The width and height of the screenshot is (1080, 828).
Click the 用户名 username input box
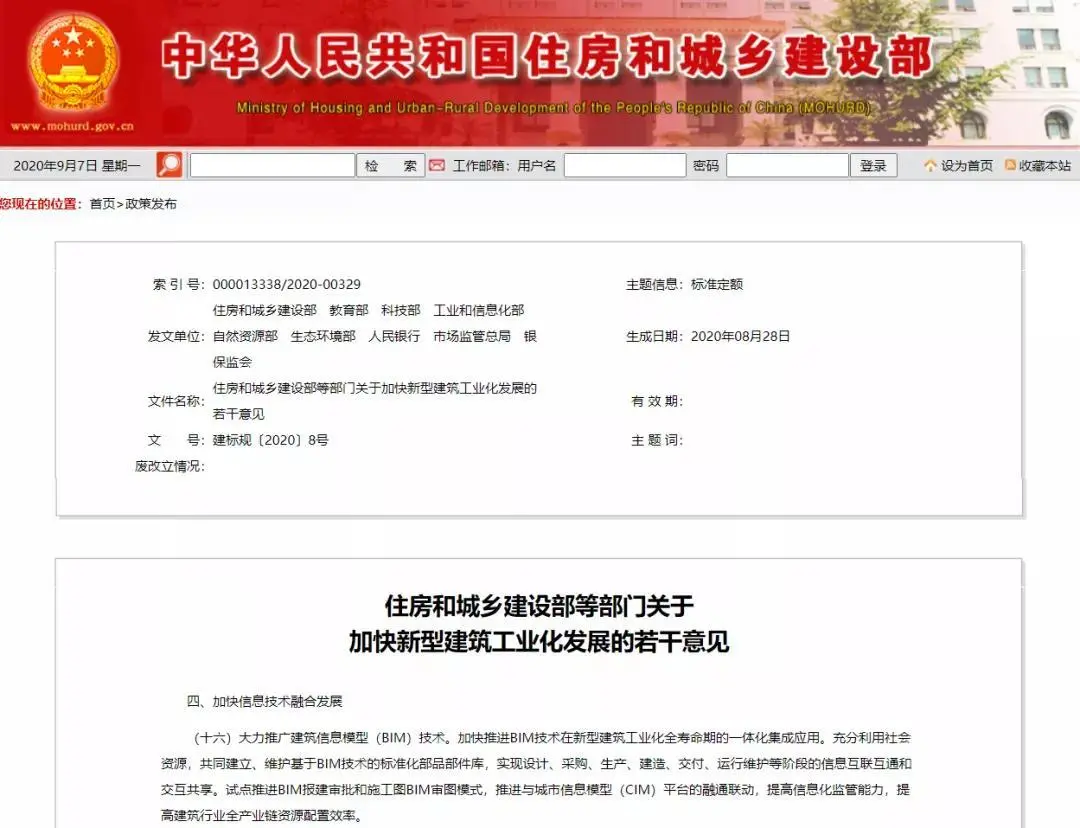tap(625, 163)
